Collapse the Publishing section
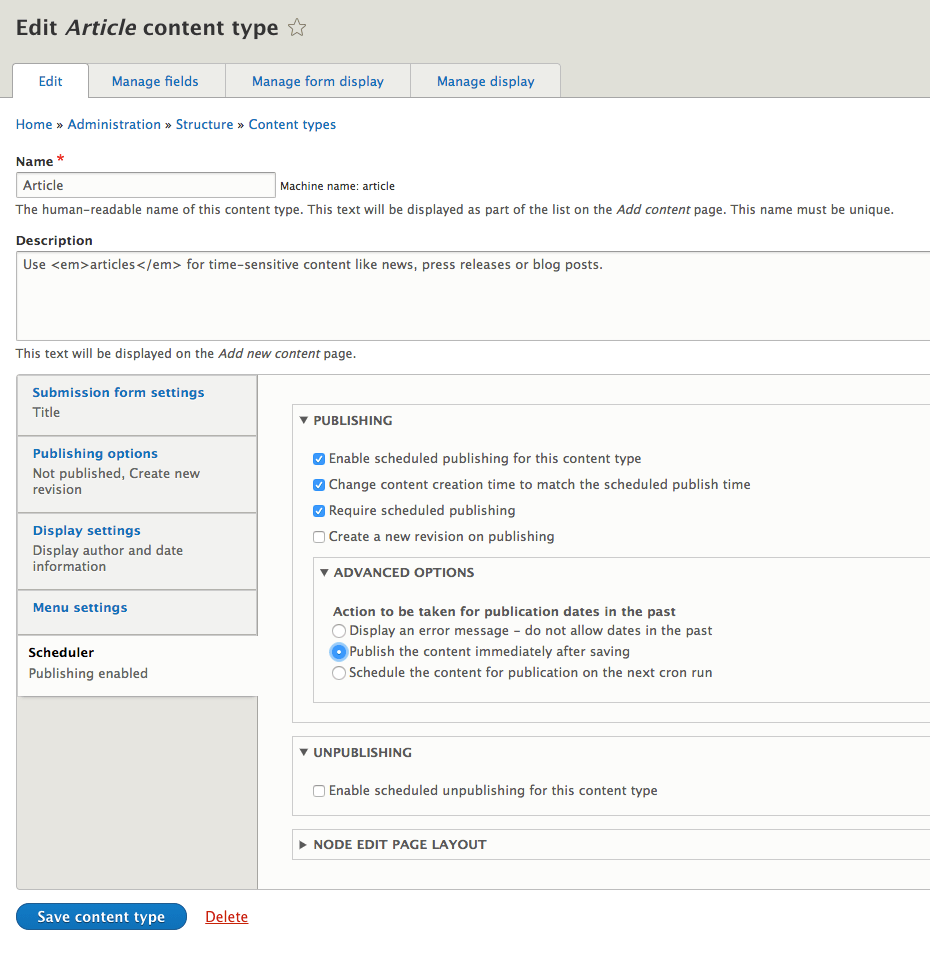Viewport: 930px width, 959px height. pos(352,421)
